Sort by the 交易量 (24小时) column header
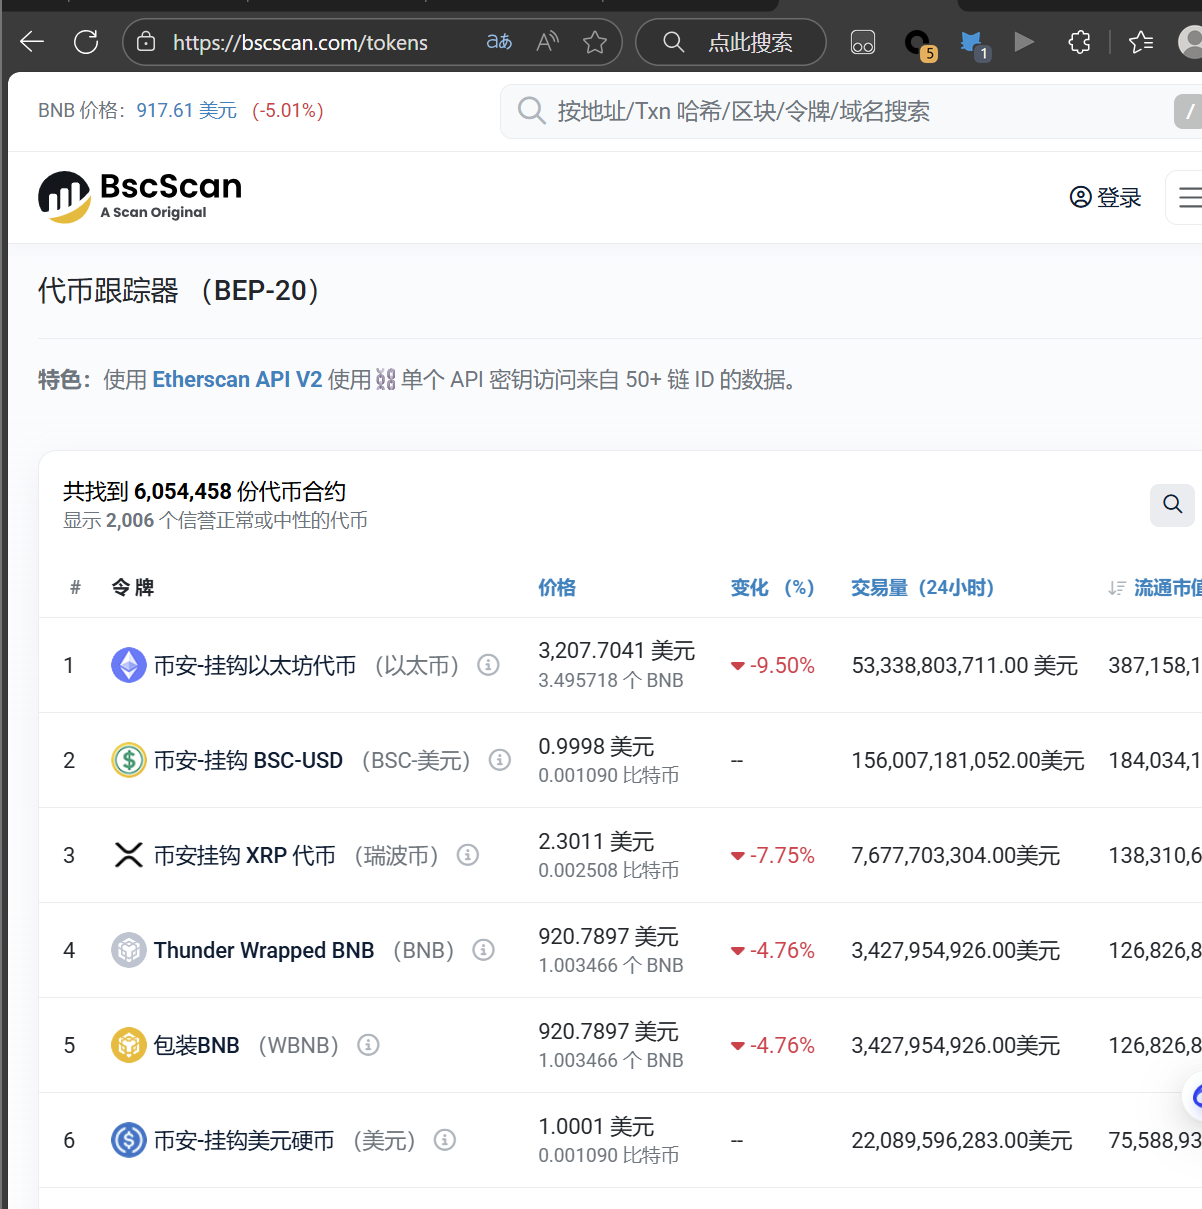Screen dimensions: 1202x1209 tap(922, 588)
